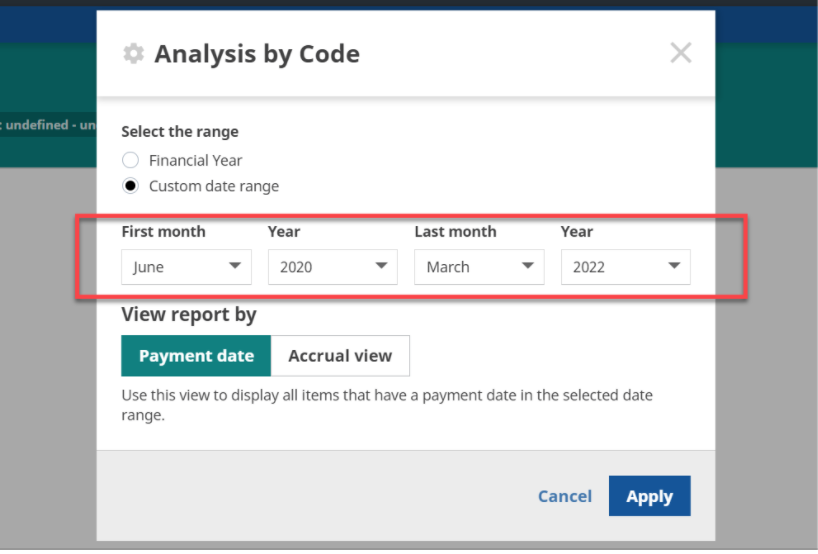Click the 'Analysis by Code' dialog title

coord(257,54)
